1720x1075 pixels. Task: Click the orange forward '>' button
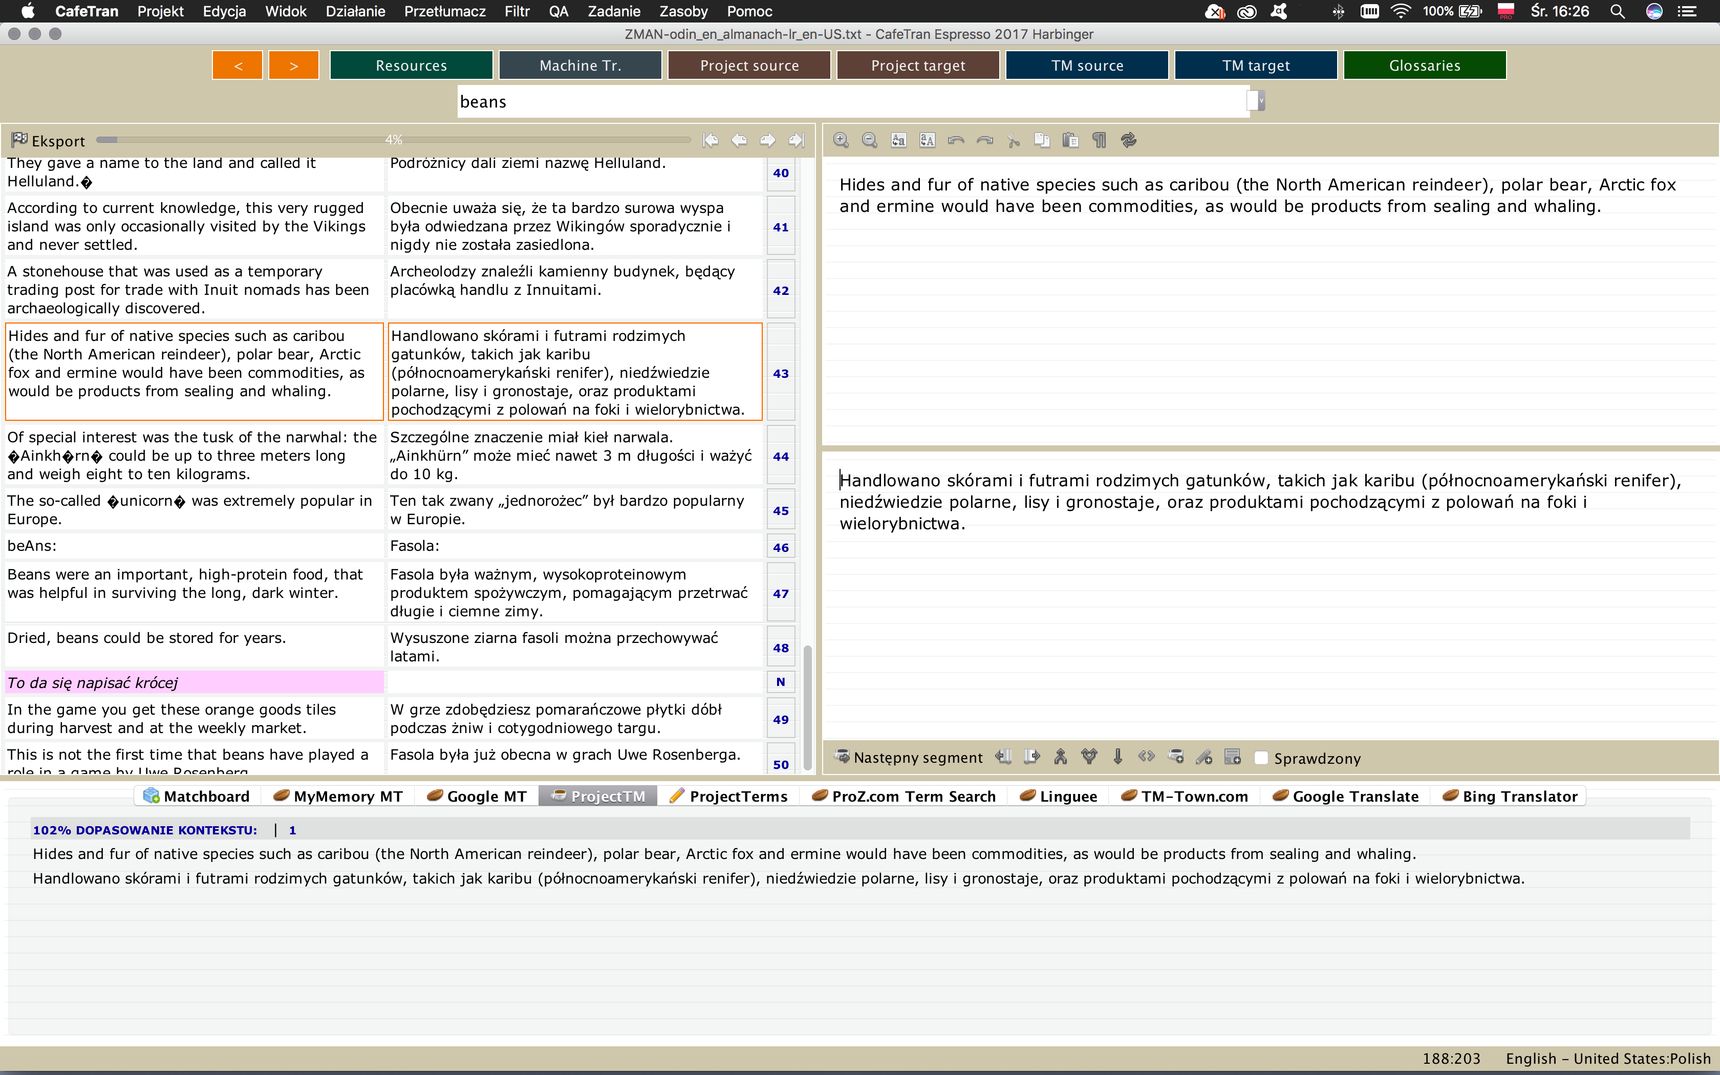pyautogui.click(x=294, y=65)
